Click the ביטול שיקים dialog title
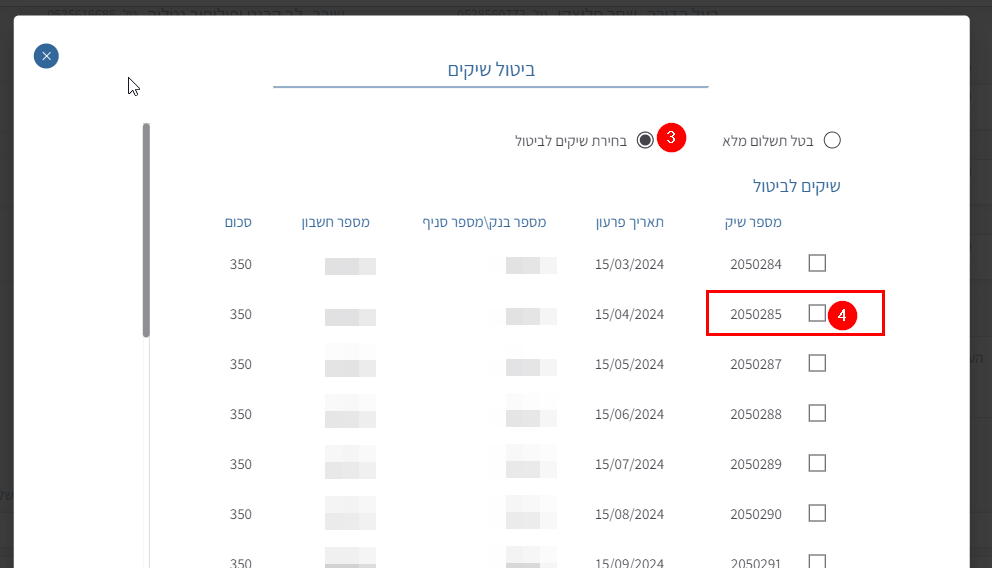Viewport: 992px width, 568px height. coord(491,70)
